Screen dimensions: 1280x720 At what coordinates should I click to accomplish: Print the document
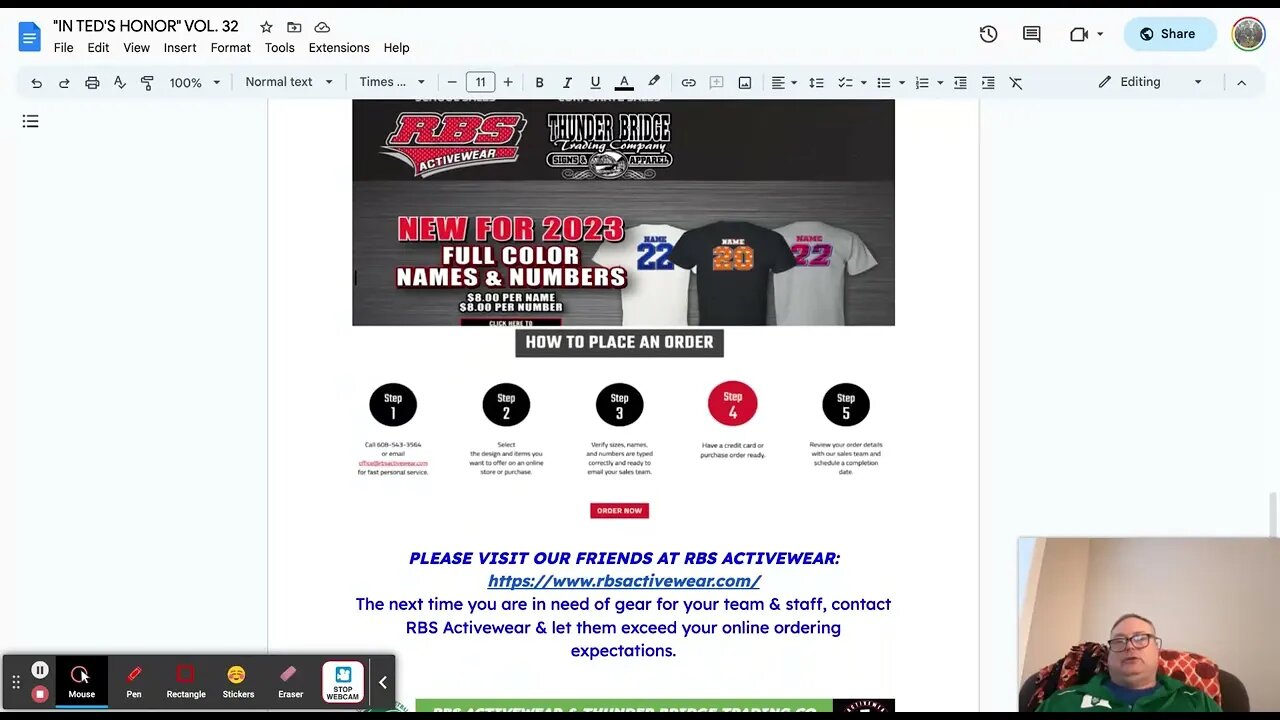click(x=92, y=83)
